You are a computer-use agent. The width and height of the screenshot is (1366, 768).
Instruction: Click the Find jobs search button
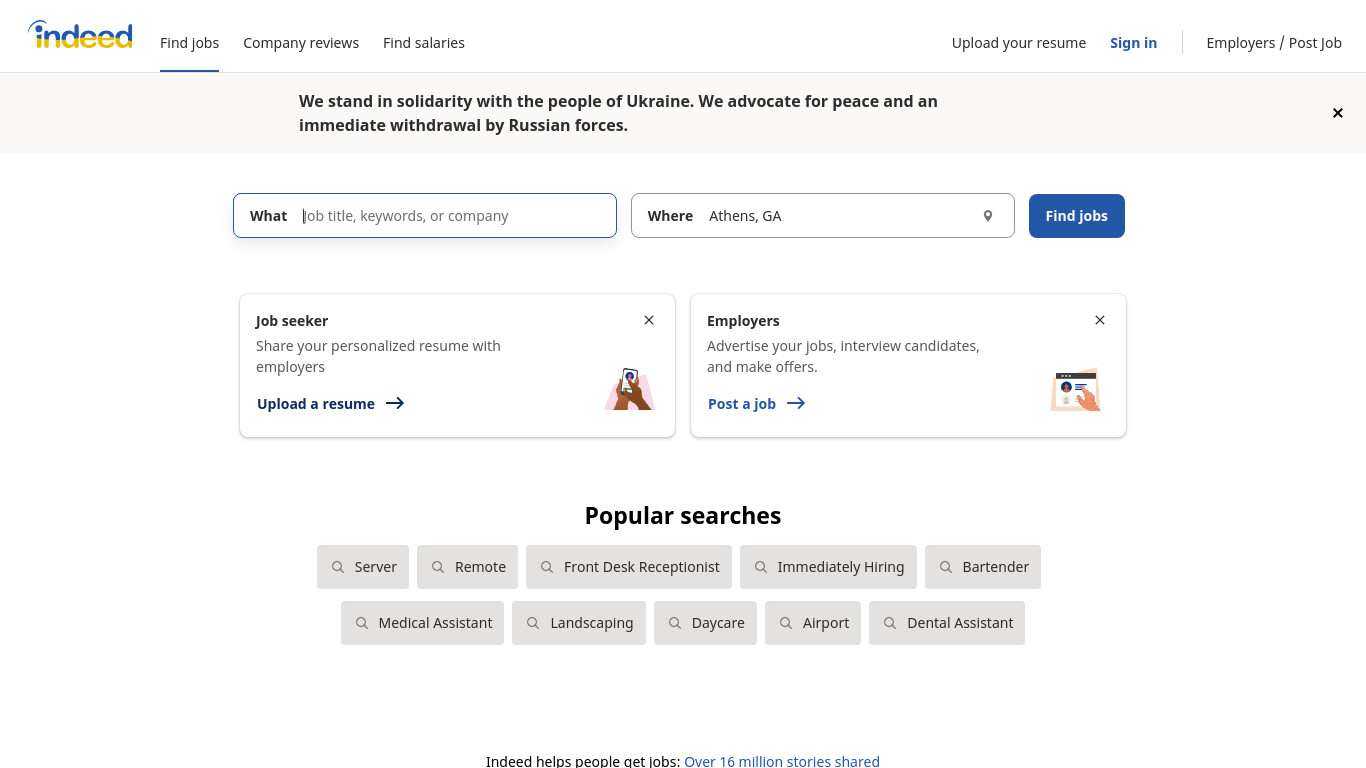(1077, 216)
